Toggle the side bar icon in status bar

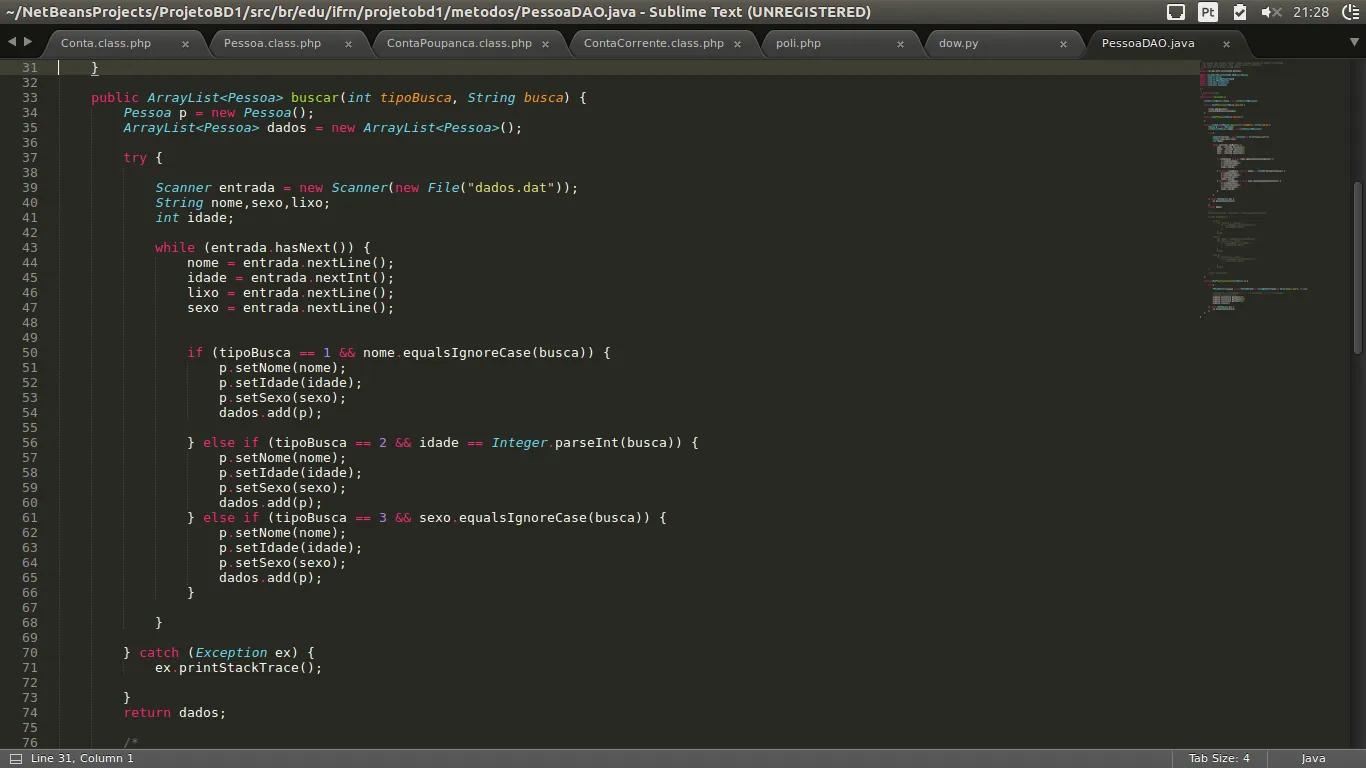15,758
